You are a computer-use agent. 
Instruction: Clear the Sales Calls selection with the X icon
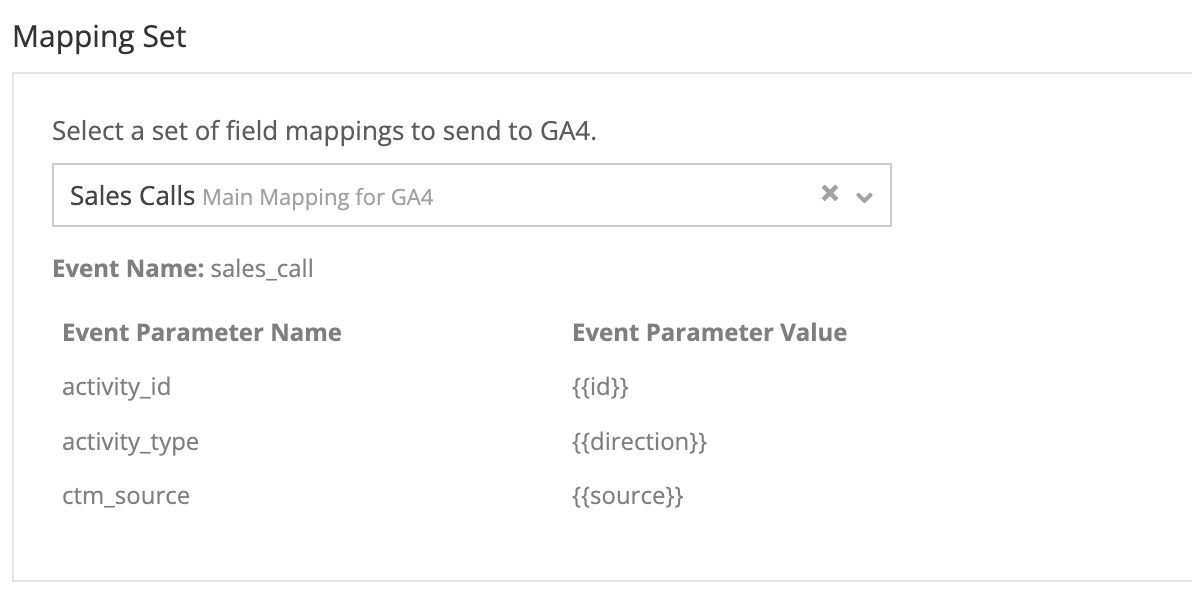pyautogui.click(x=830, y=194)
